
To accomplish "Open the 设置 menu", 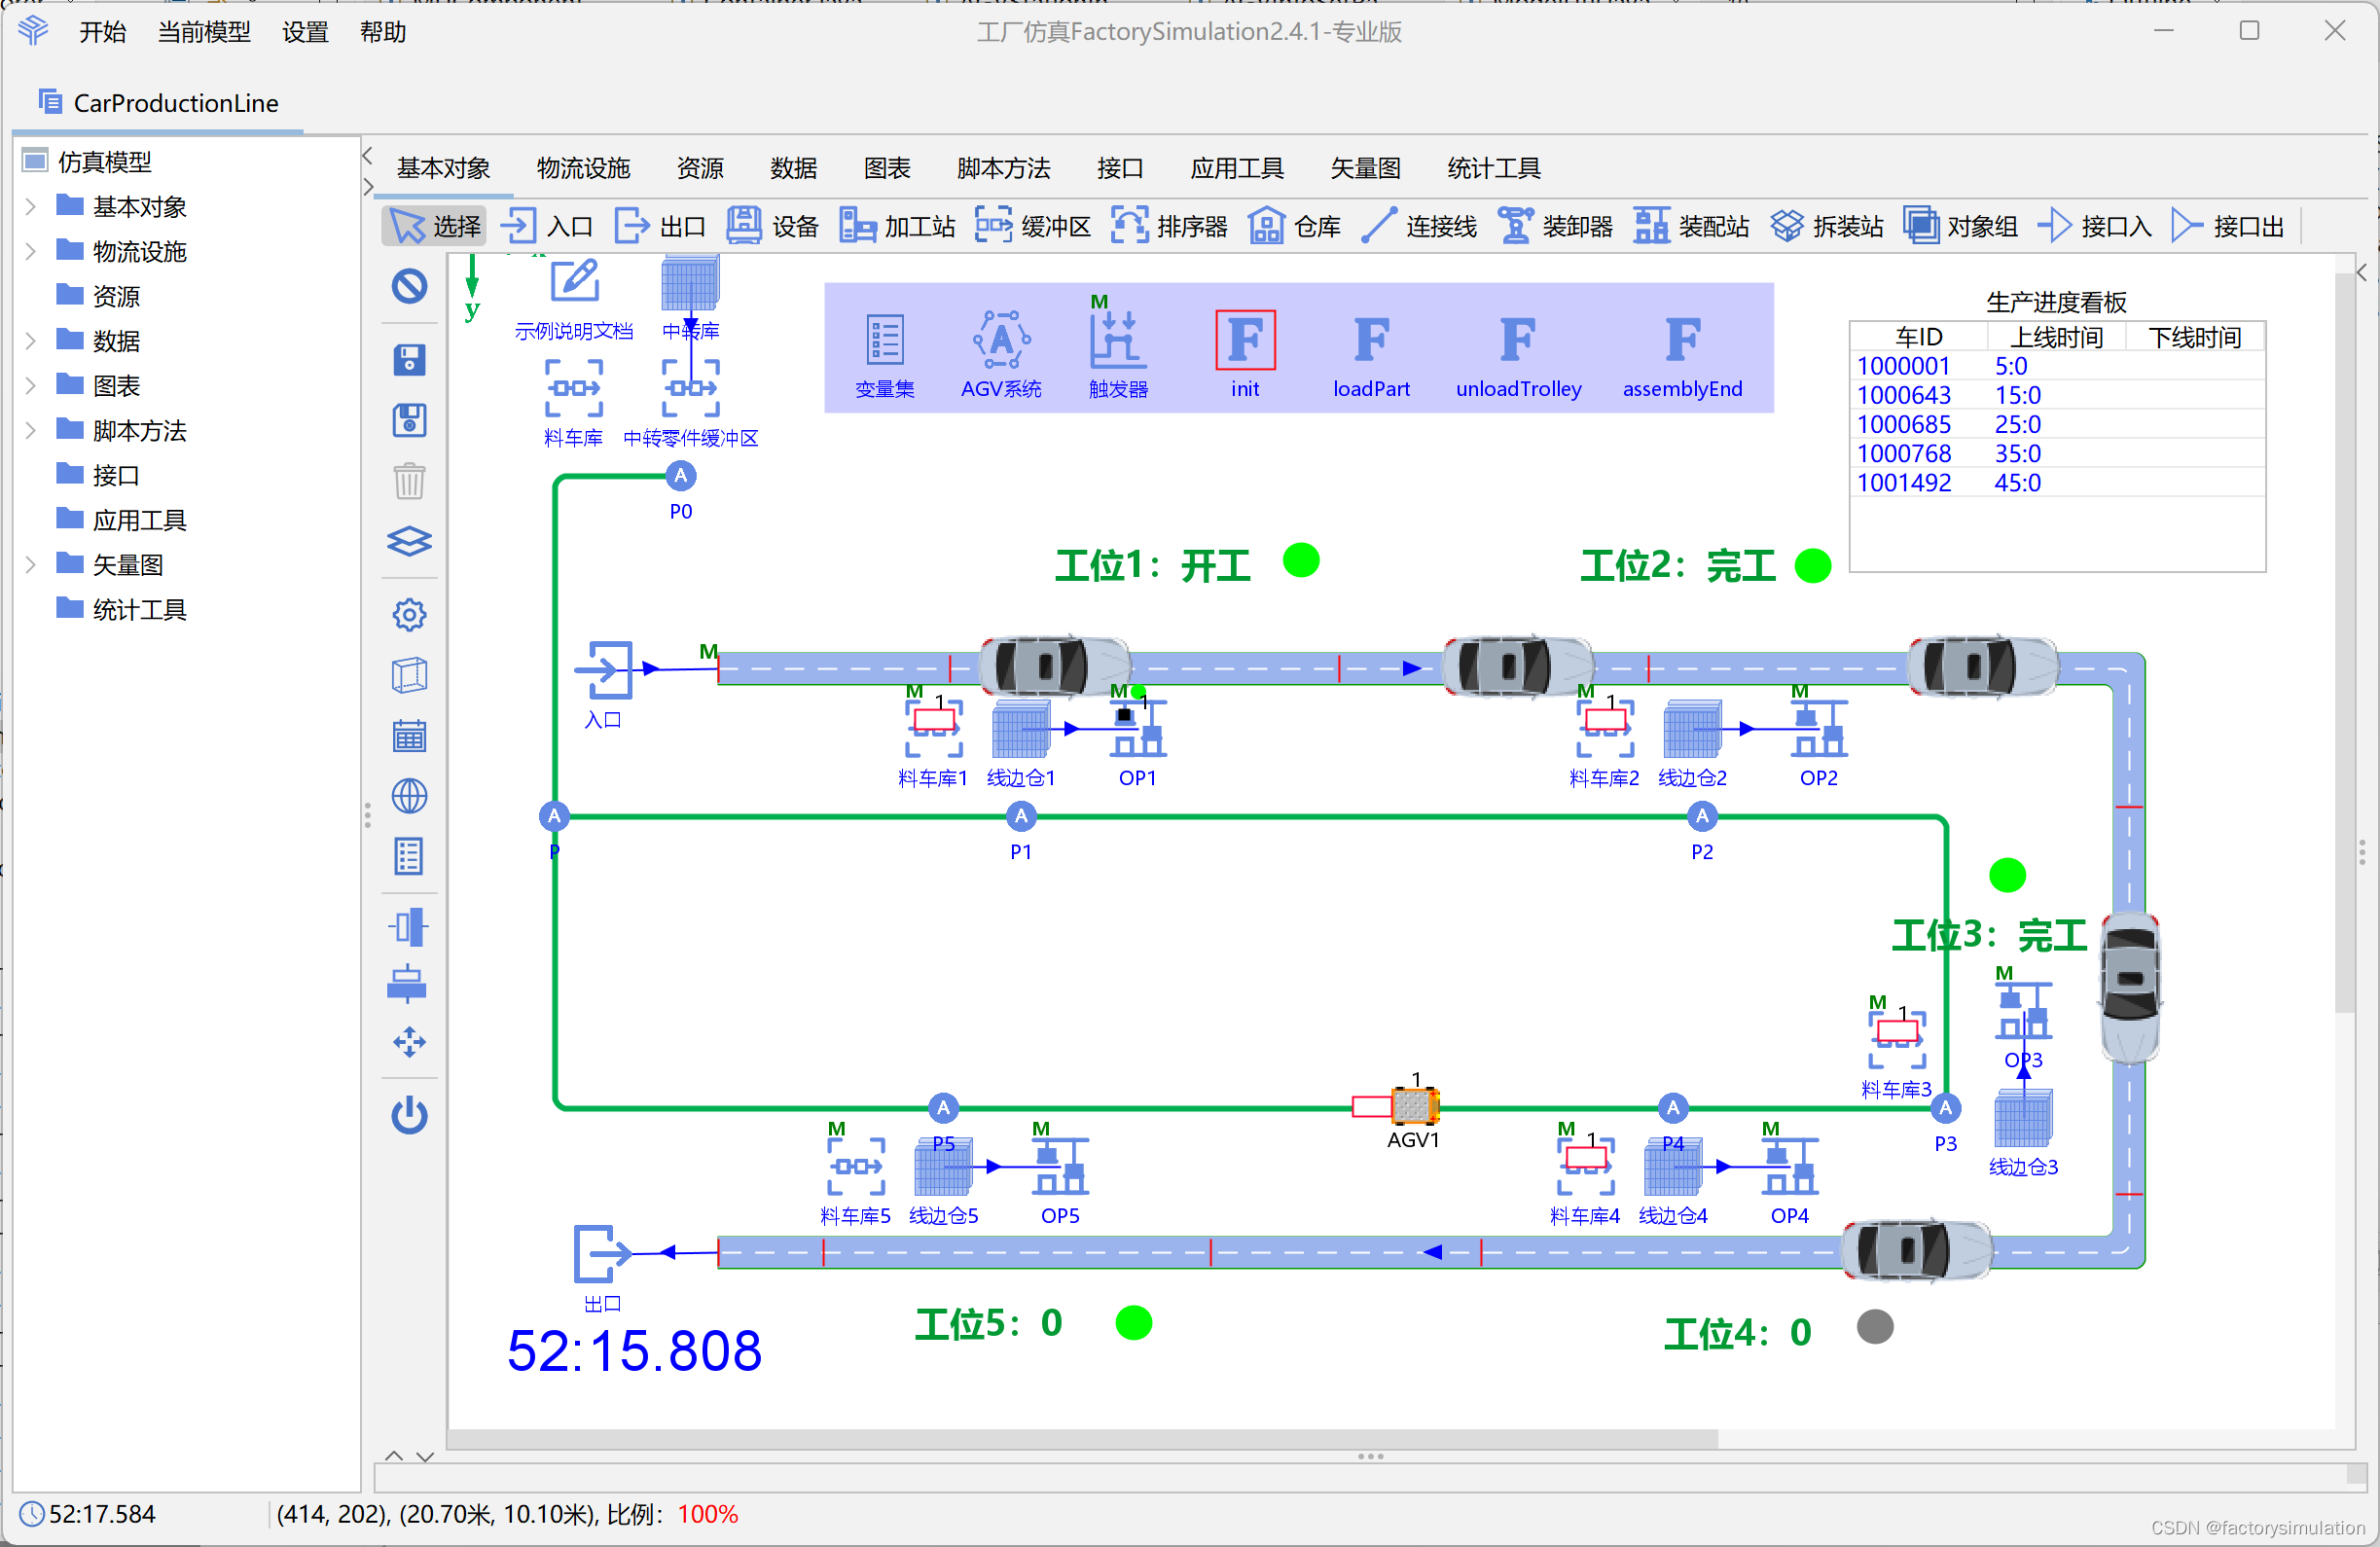I will (x=304, y=32).
